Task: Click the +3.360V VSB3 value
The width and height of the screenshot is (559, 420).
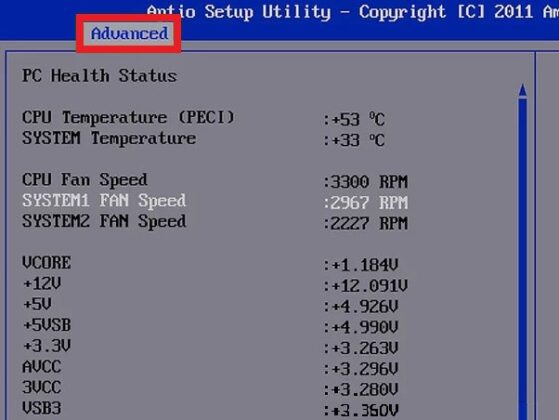Action: point(361,411)
